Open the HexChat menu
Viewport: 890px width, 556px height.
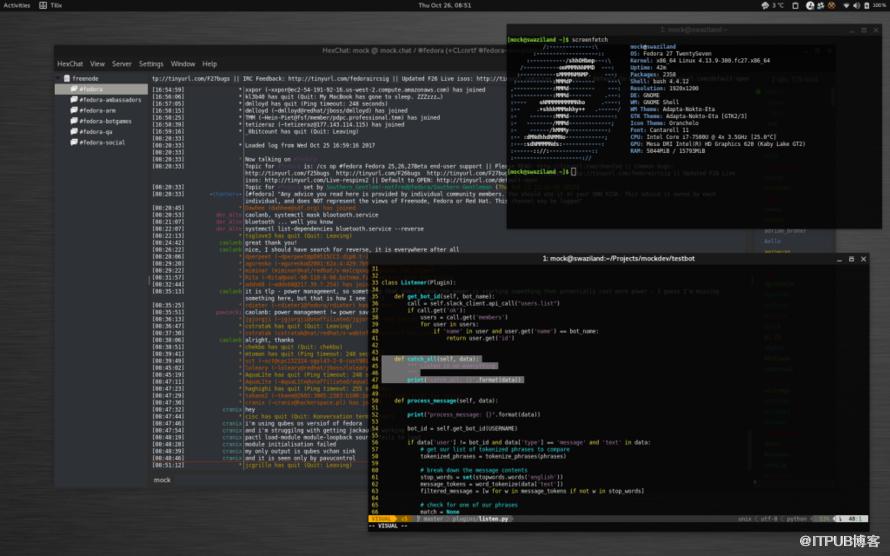coord(70,64)
